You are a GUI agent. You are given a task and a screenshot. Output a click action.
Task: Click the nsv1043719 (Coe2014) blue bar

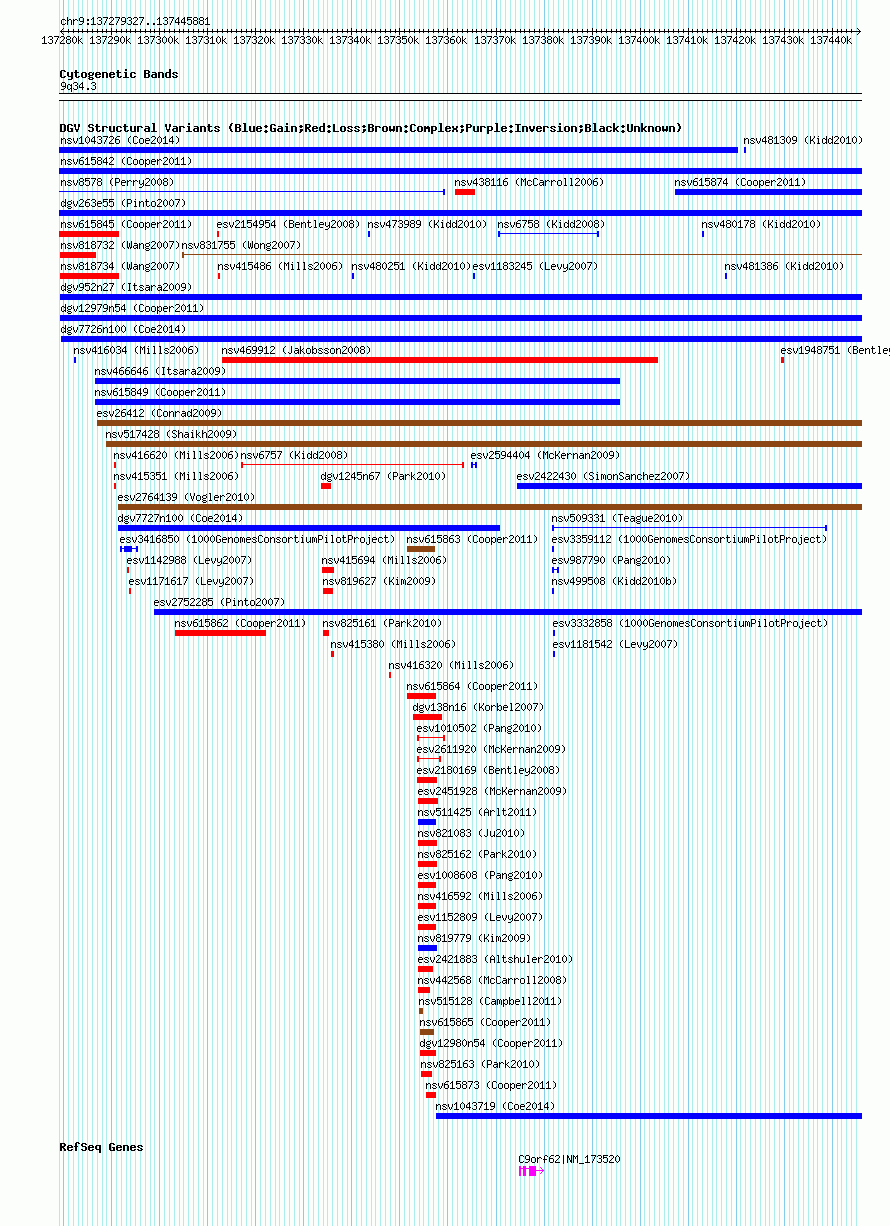(649, 1116)
